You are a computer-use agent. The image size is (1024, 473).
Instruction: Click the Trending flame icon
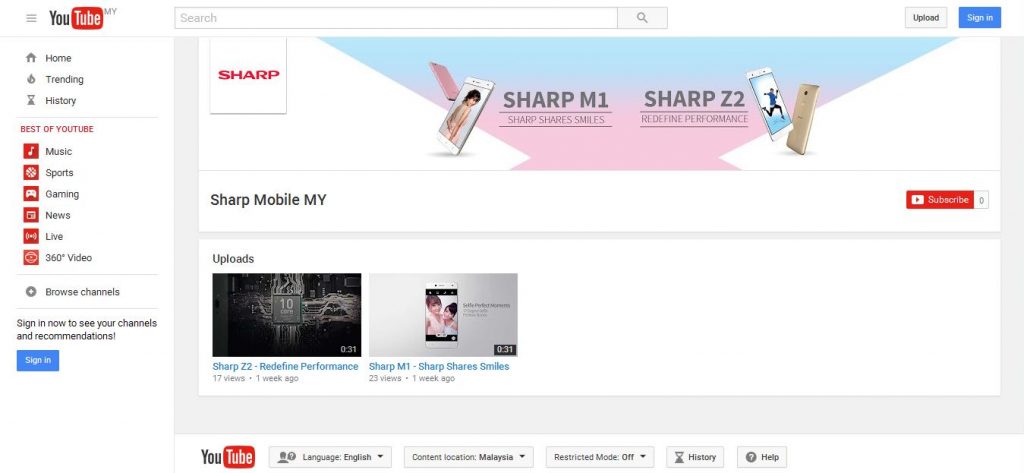pyautogui.click(x=31, y=79)
